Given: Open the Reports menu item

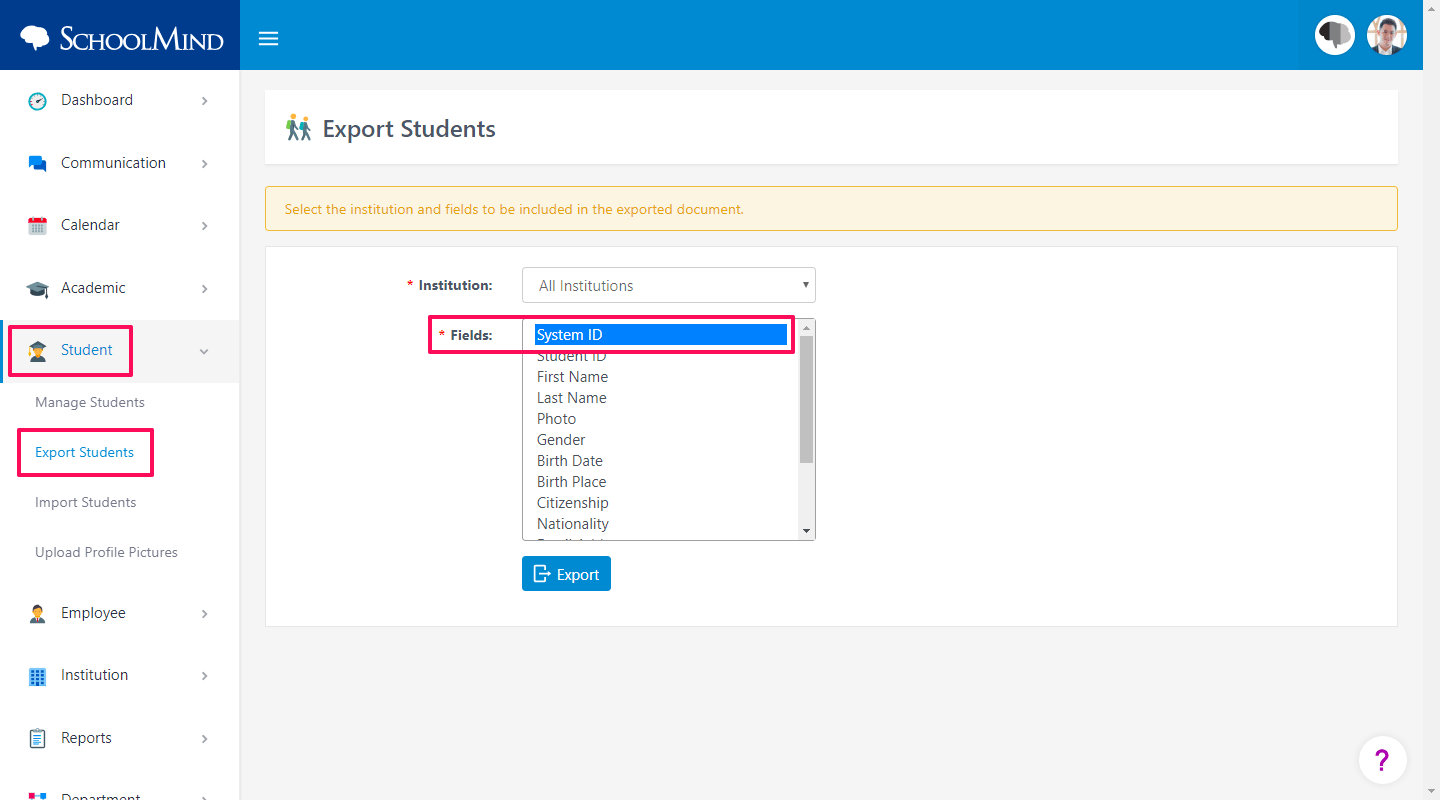Looking at the screenshot, I should pyautogui.click(x=120, y=738).
